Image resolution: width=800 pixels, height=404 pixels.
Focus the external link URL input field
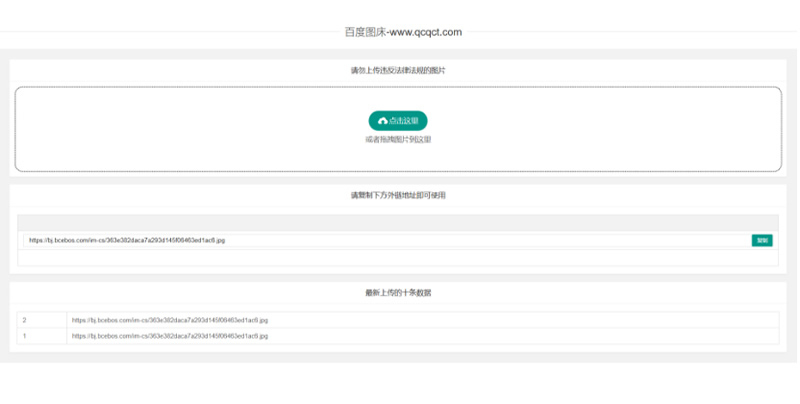[x=450, y=240]
